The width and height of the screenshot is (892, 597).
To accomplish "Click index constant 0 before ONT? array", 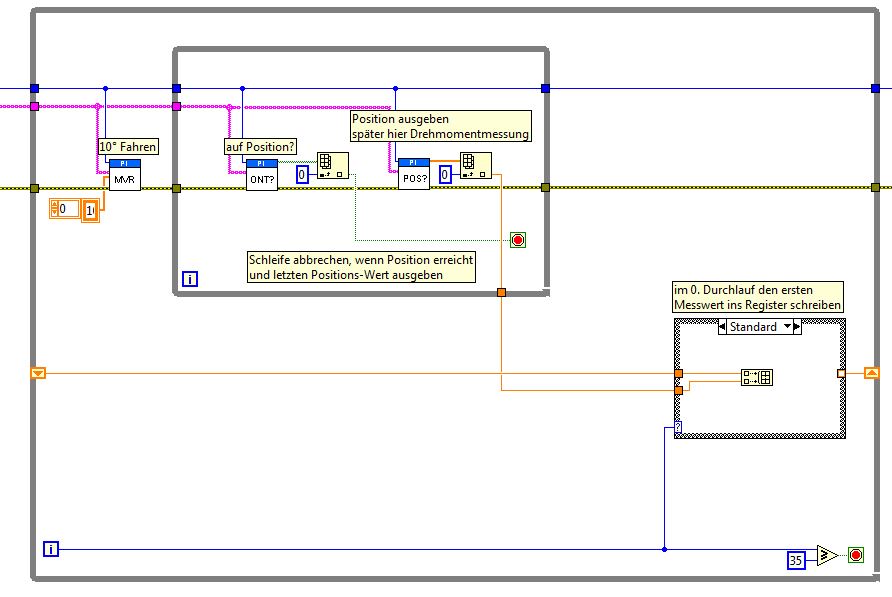I will pyautogui.click(x=303, y=175).
